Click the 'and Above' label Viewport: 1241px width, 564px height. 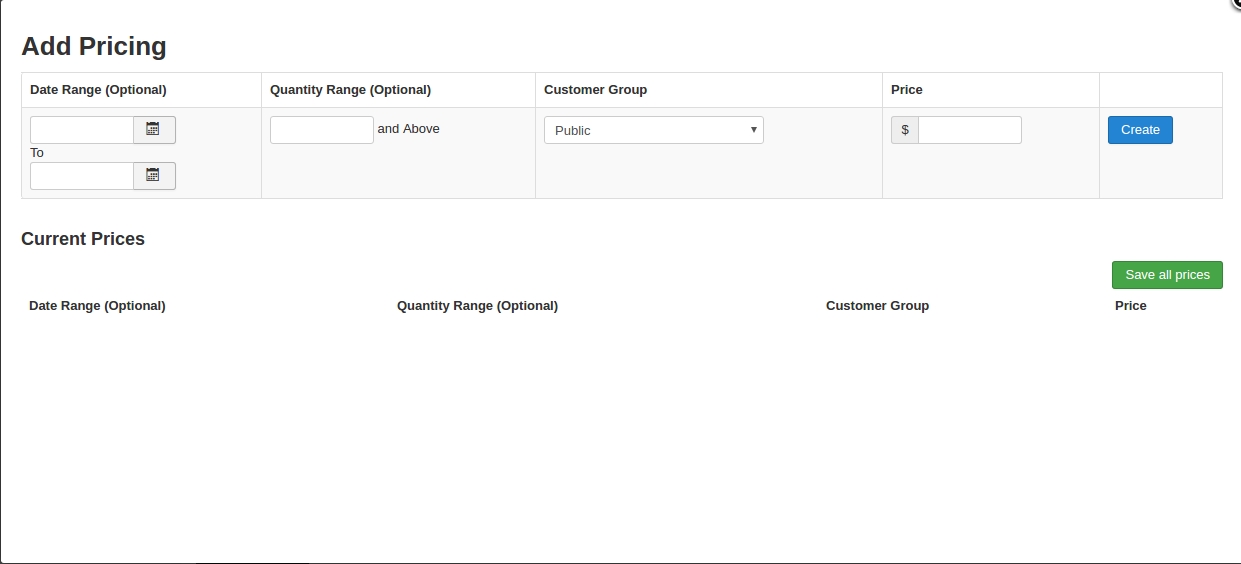pyautogui.click(x=409, y=129)
